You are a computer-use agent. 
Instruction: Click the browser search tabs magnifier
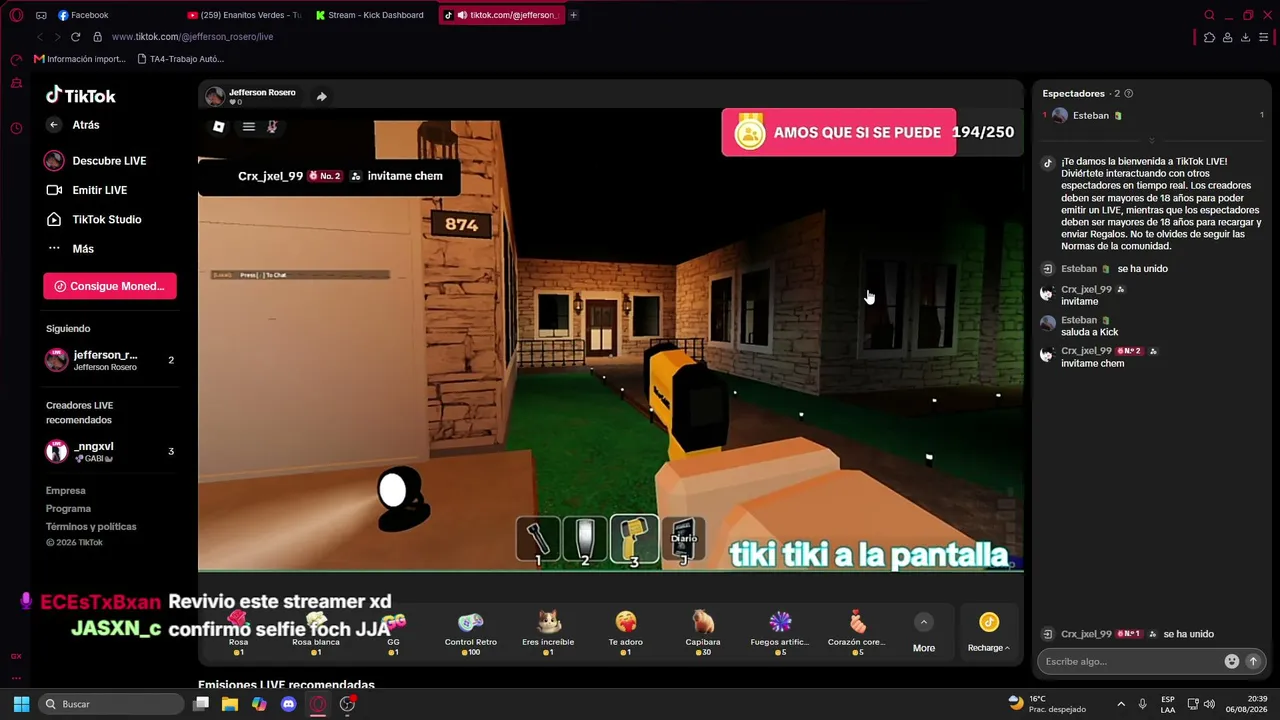point(1209,15)
